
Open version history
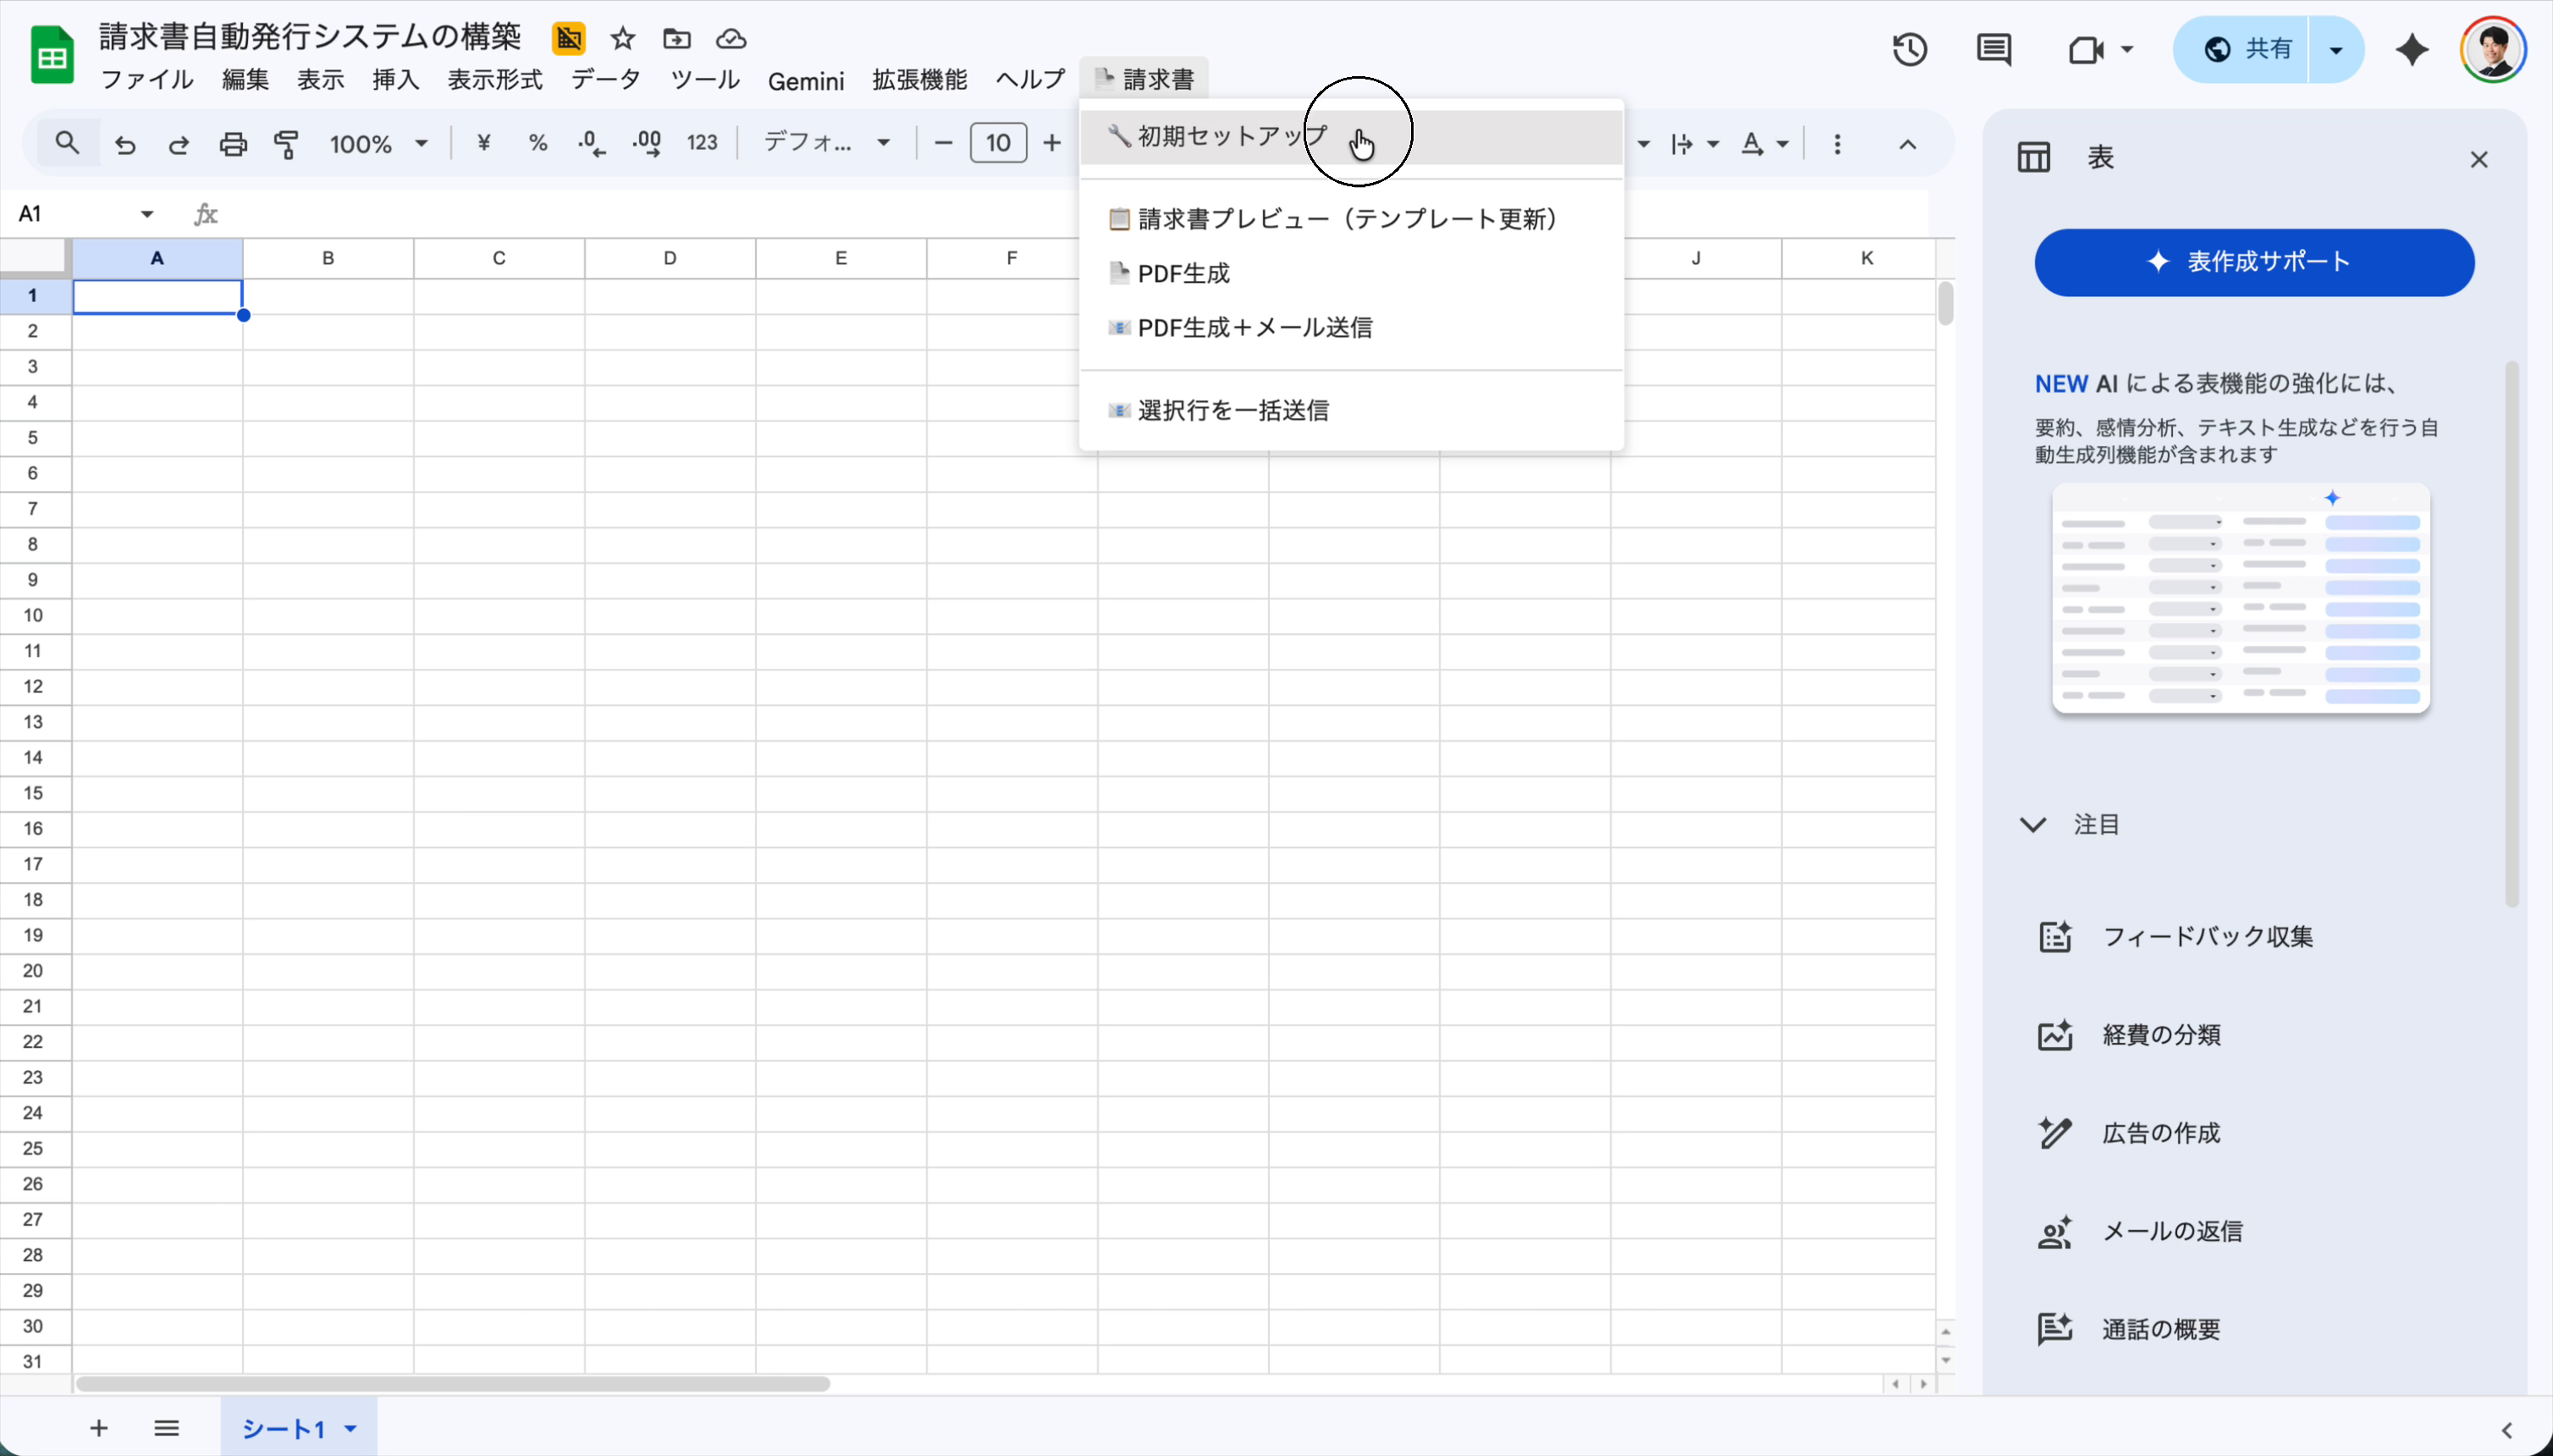click(1908, 48)
